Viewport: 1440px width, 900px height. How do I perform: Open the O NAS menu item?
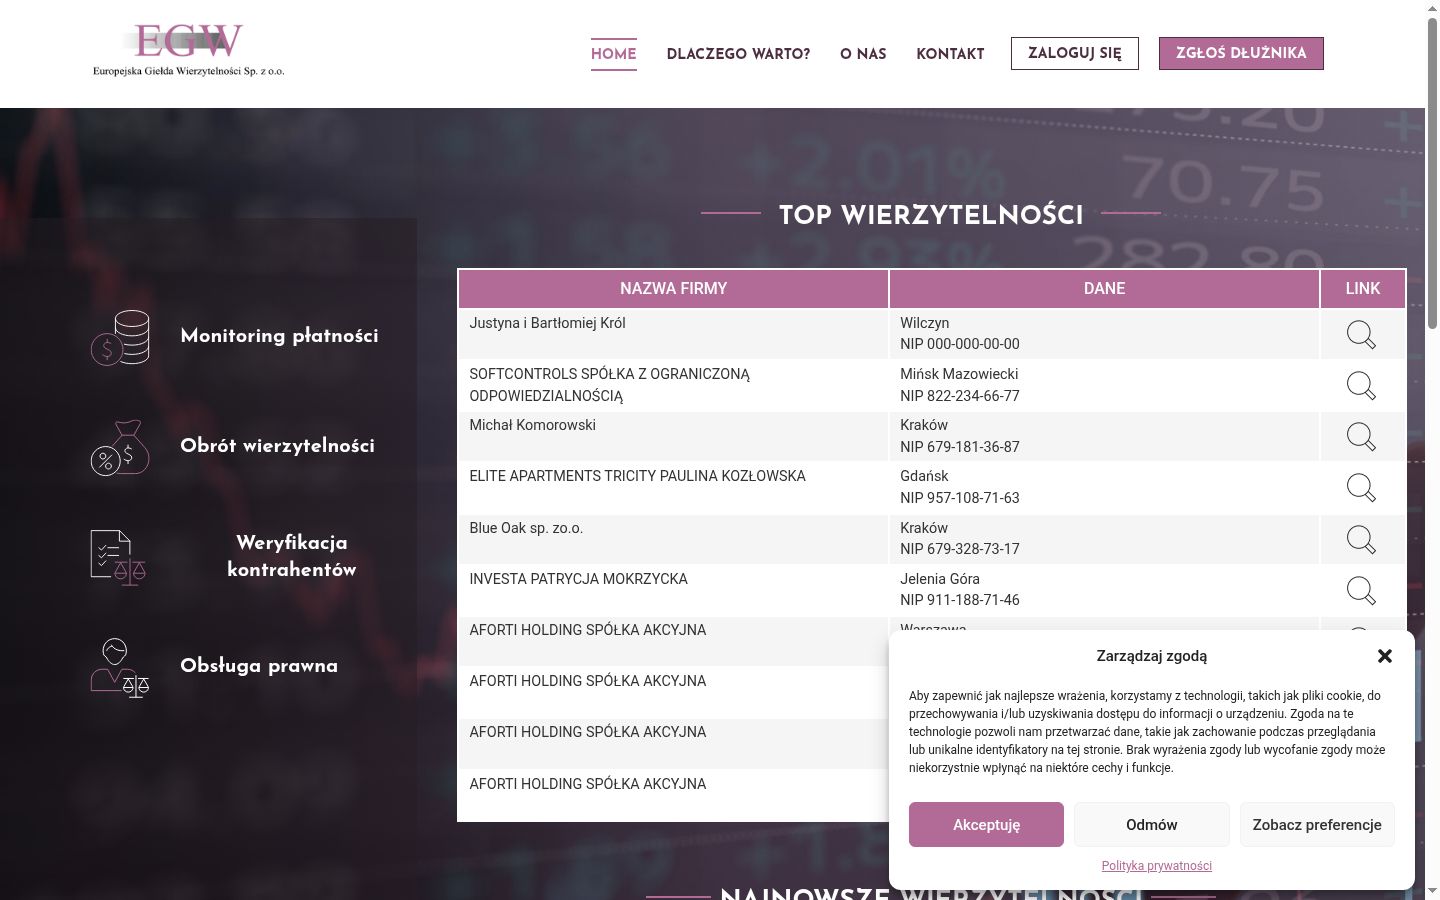click(863, 54)
